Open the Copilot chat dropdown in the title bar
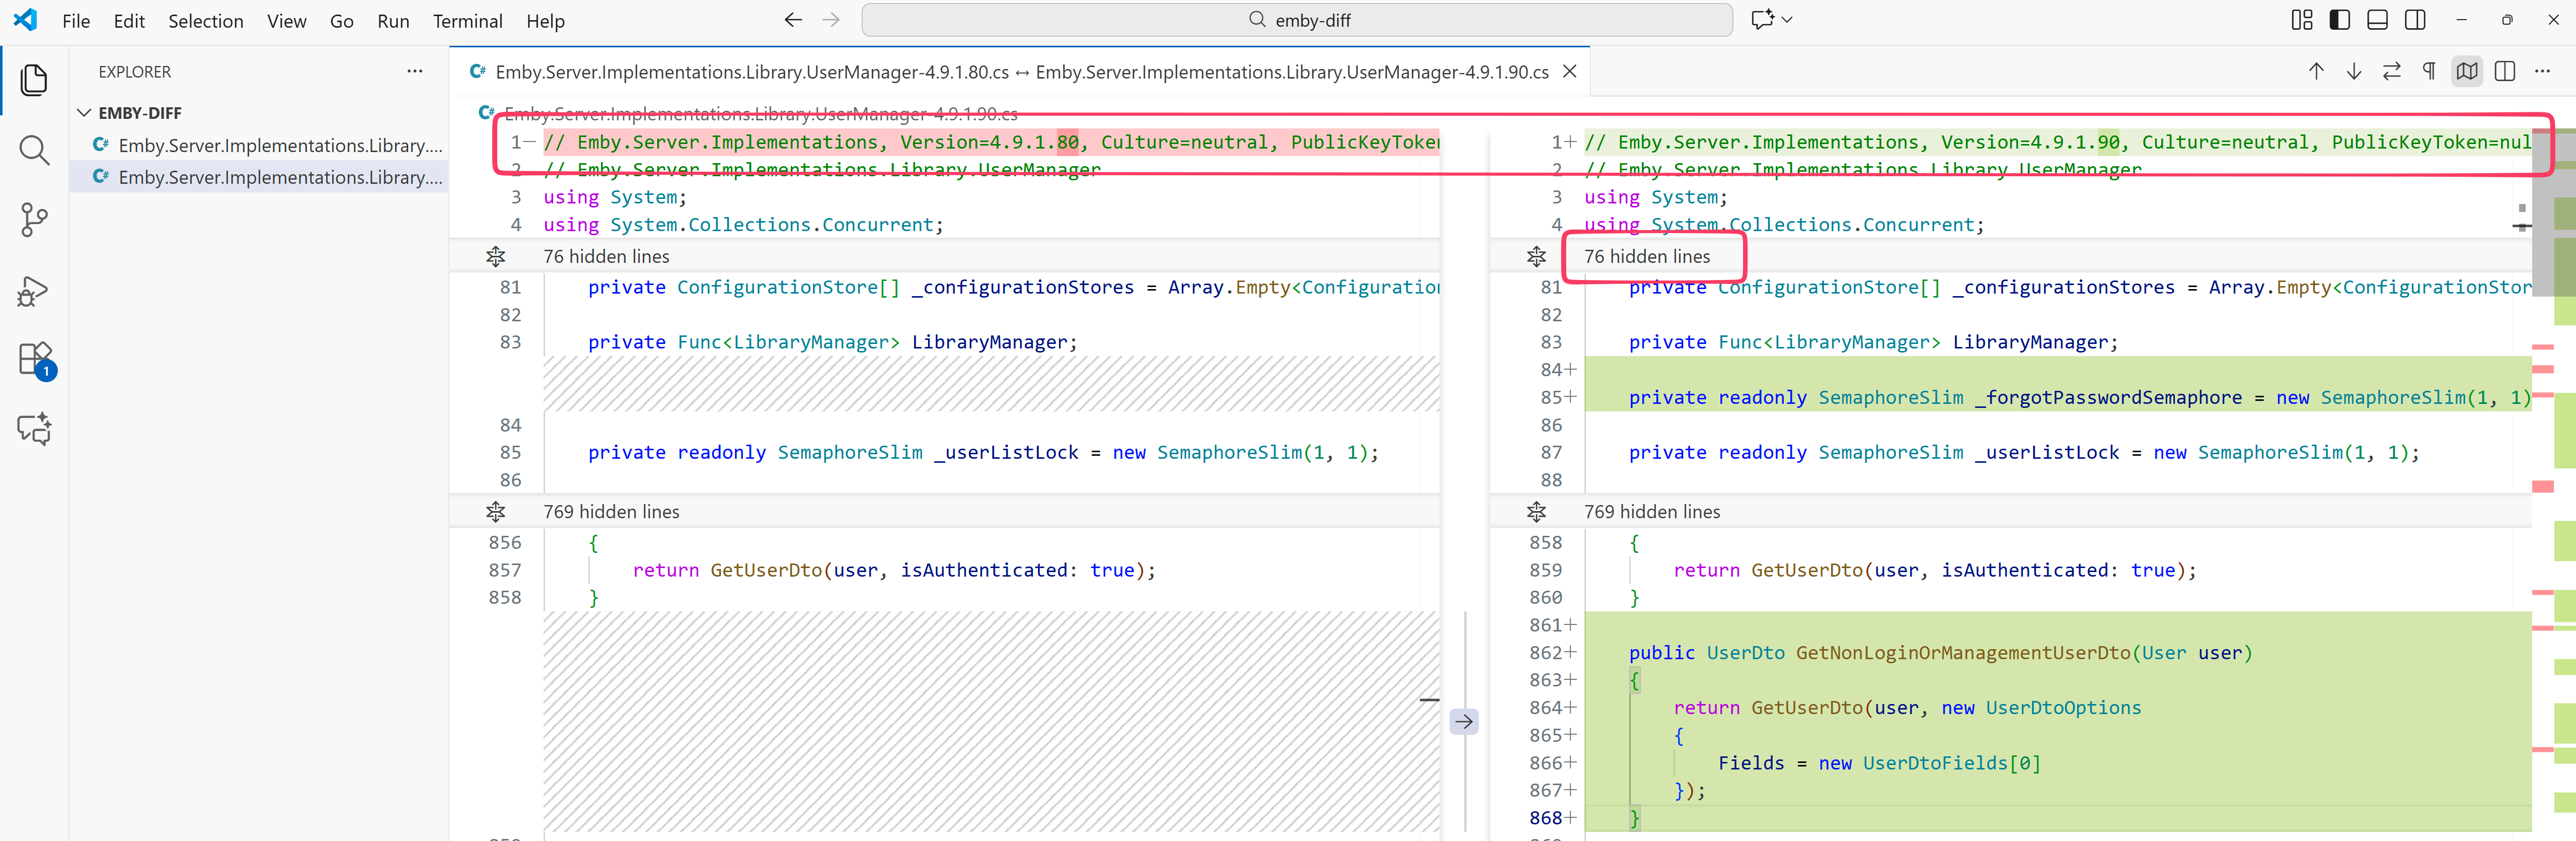 coord(1787,19)
